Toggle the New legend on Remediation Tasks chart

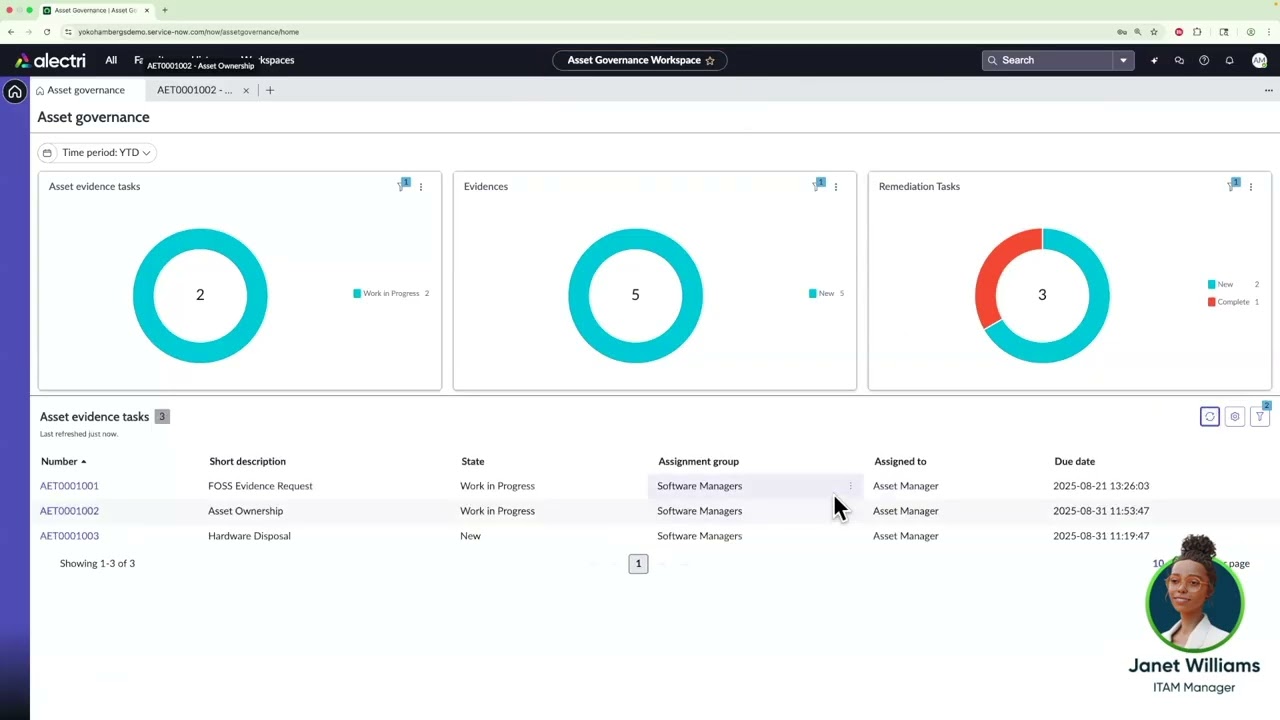tap(1224, 284)
